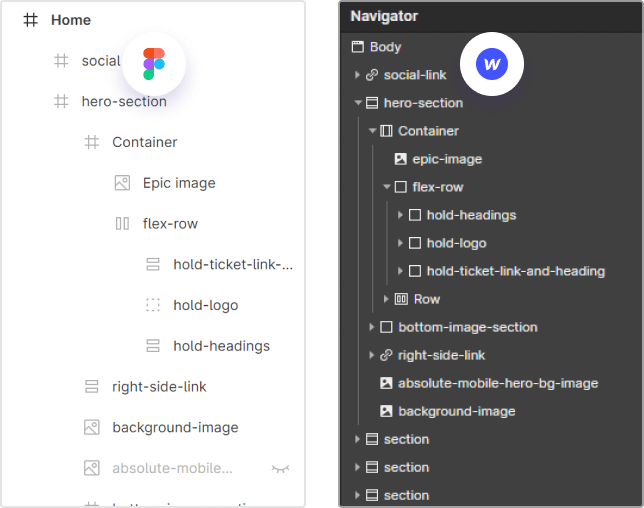The height and width of the screenshot is (508, 644).
Task: Select the hold-headings layer in Figma
Action: [x=221, y=346]
